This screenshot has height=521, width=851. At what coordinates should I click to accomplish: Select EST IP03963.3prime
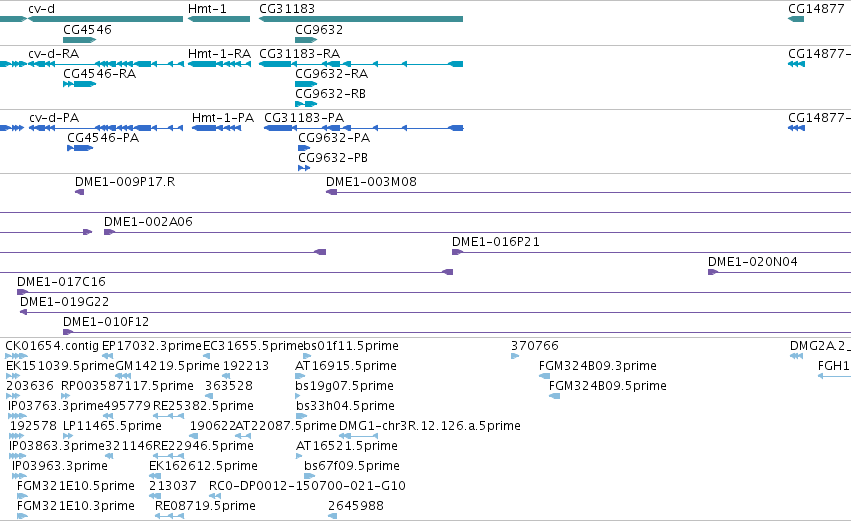(19, 476)
